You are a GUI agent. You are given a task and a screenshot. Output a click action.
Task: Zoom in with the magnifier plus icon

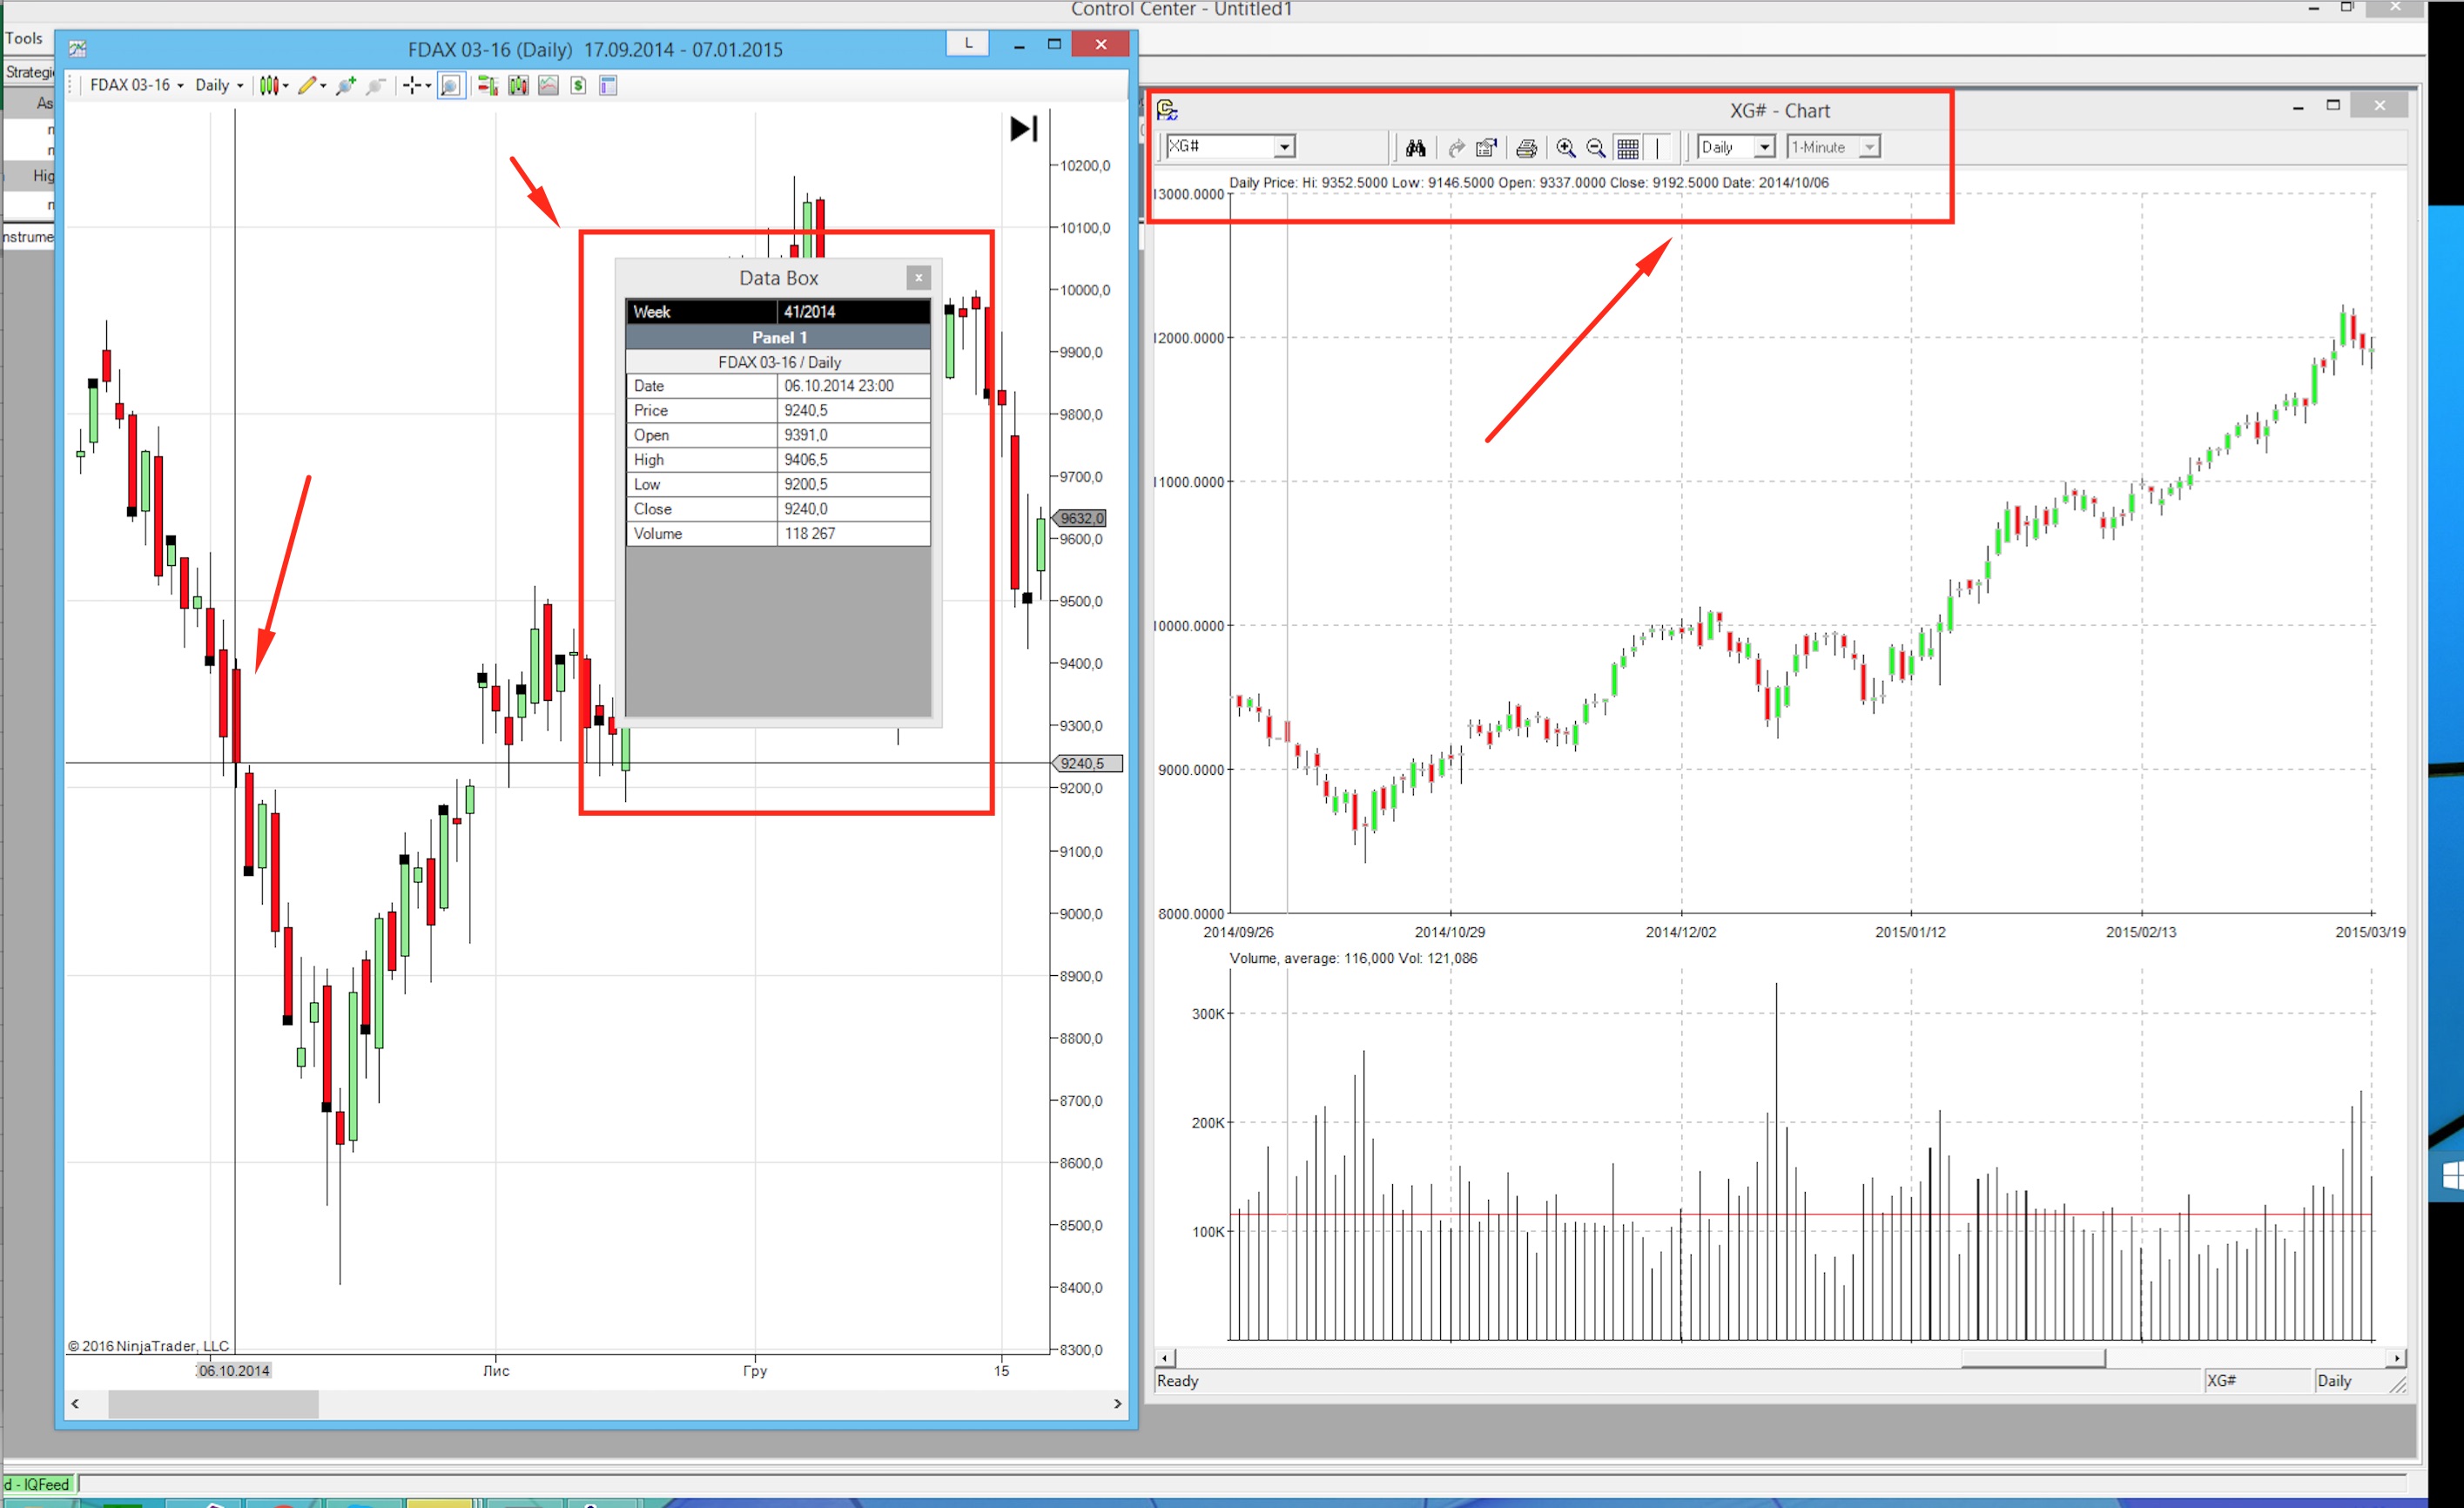346,86
